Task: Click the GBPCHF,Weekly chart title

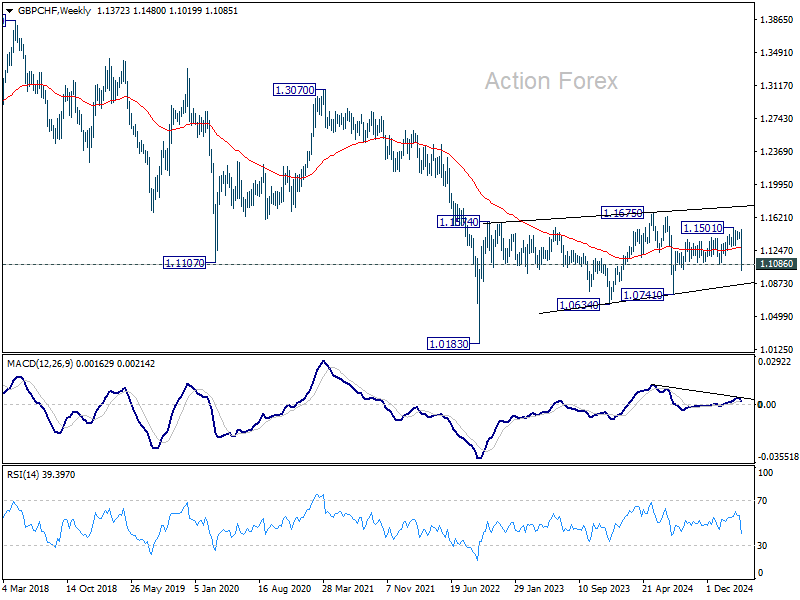Action: pyautogui.click(x=54, y=11)
